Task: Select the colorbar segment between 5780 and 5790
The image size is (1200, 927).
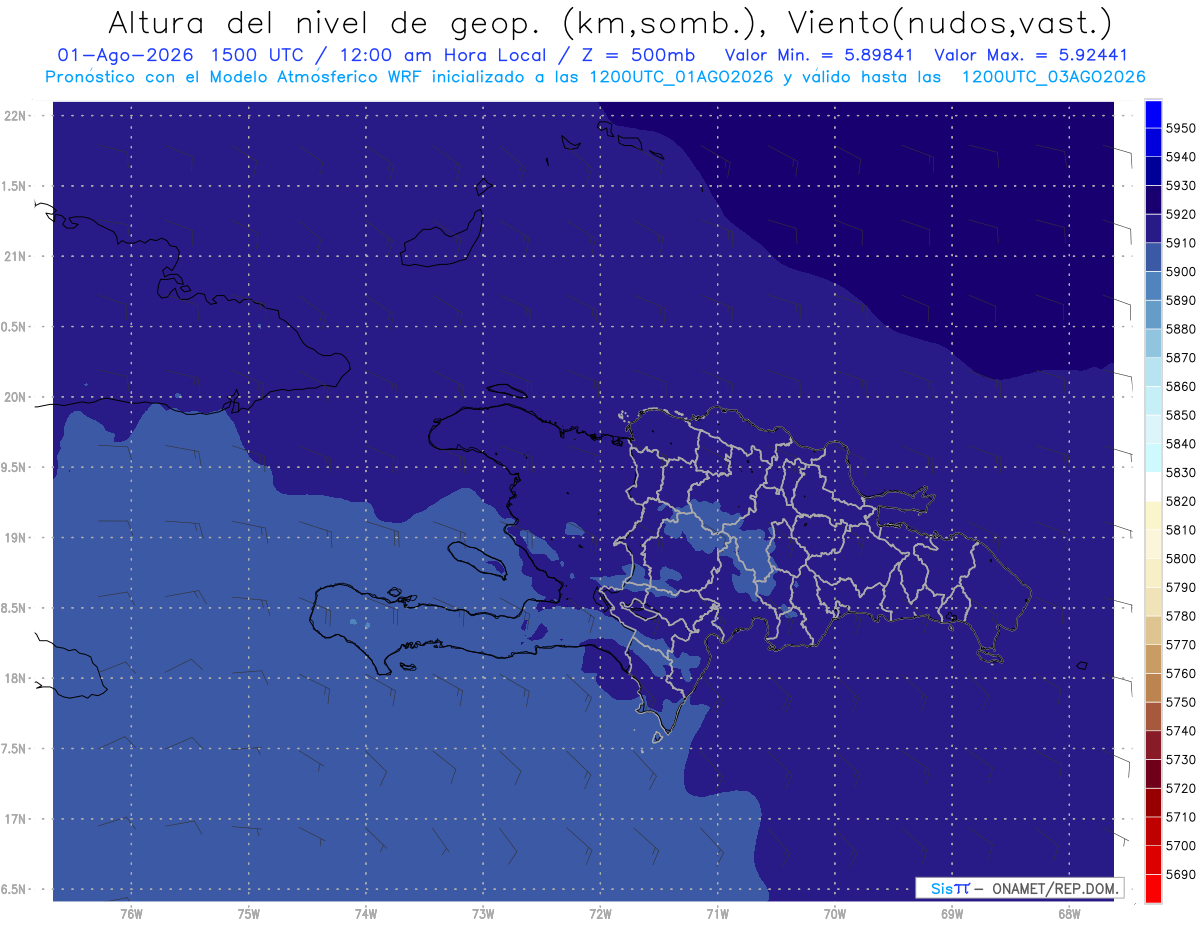Action: (x=1152, y=601)
